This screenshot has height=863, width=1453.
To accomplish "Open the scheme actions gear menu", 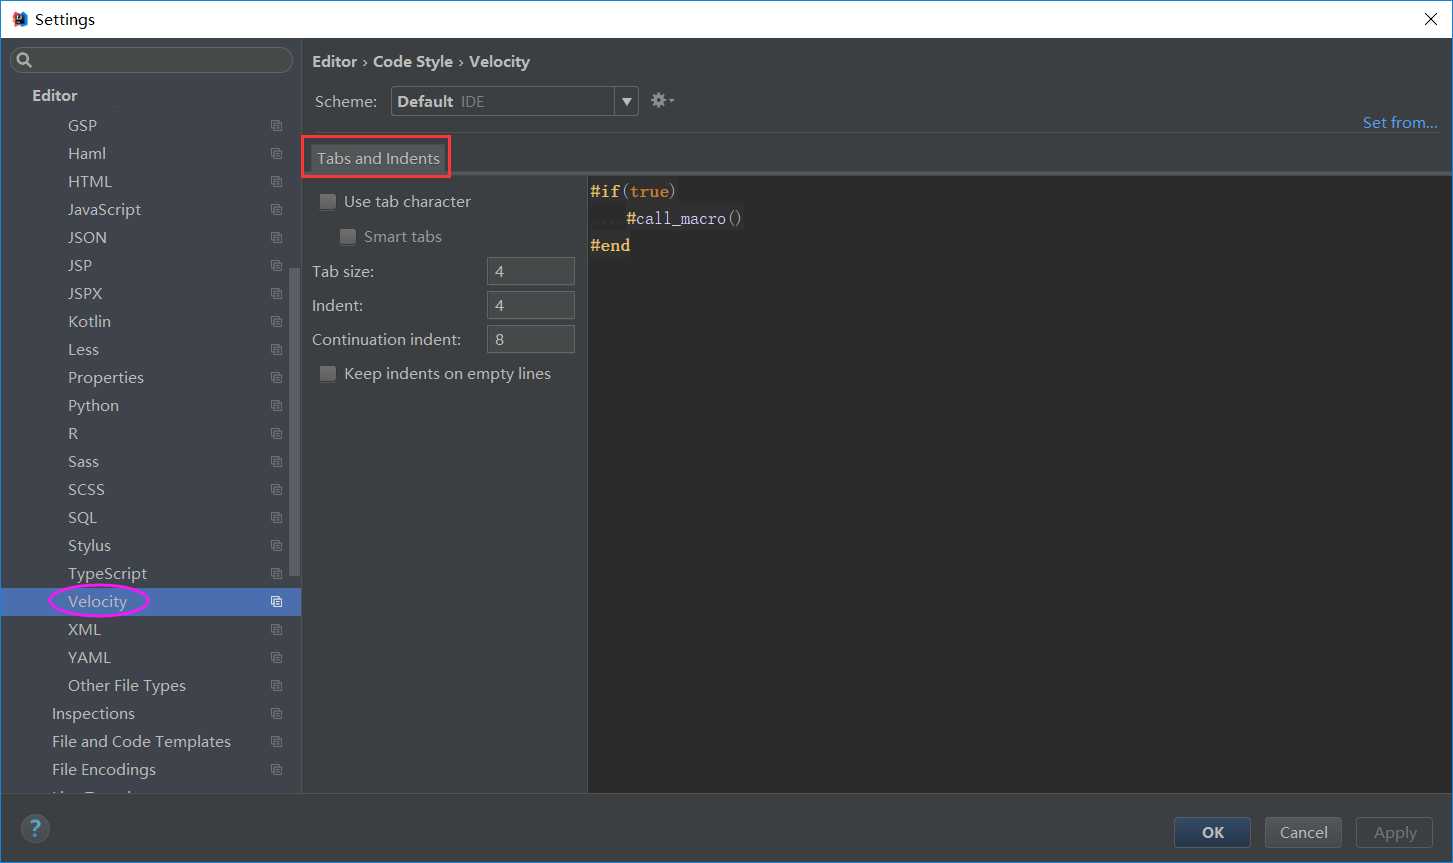I will coord(662,100).
